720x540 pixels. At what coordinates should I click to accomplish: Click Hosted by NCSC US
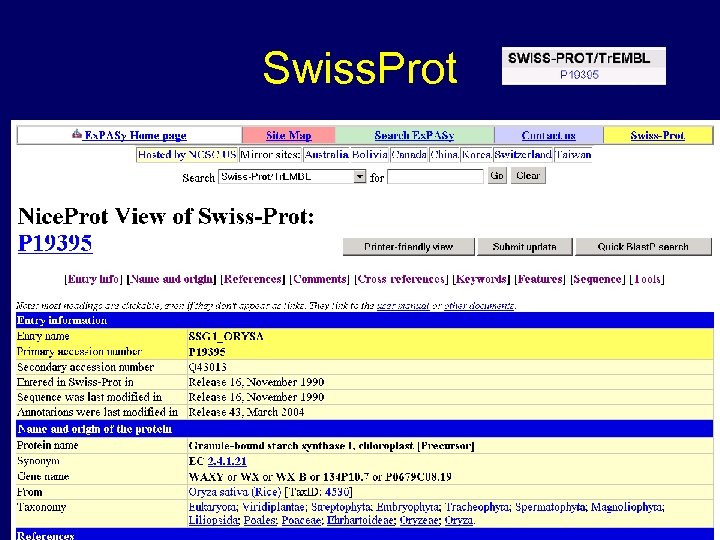(x=187, y=155)
